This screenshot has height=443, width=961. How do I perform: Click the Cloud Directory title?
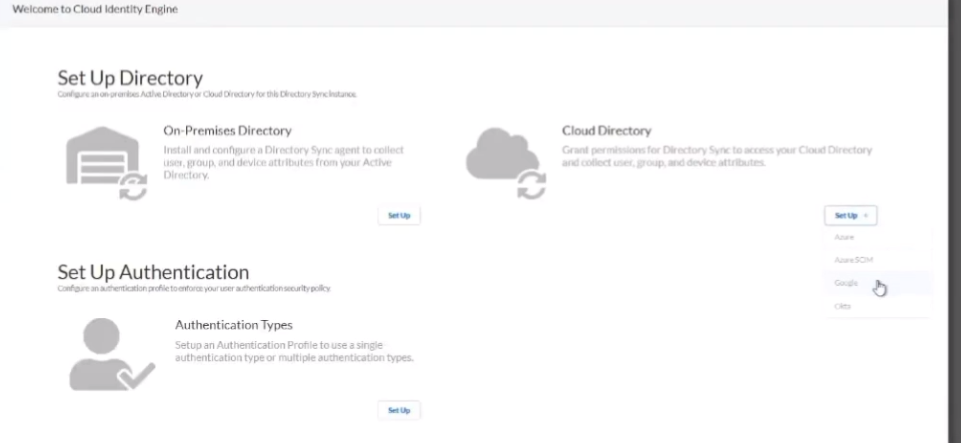tap(606, 131)
